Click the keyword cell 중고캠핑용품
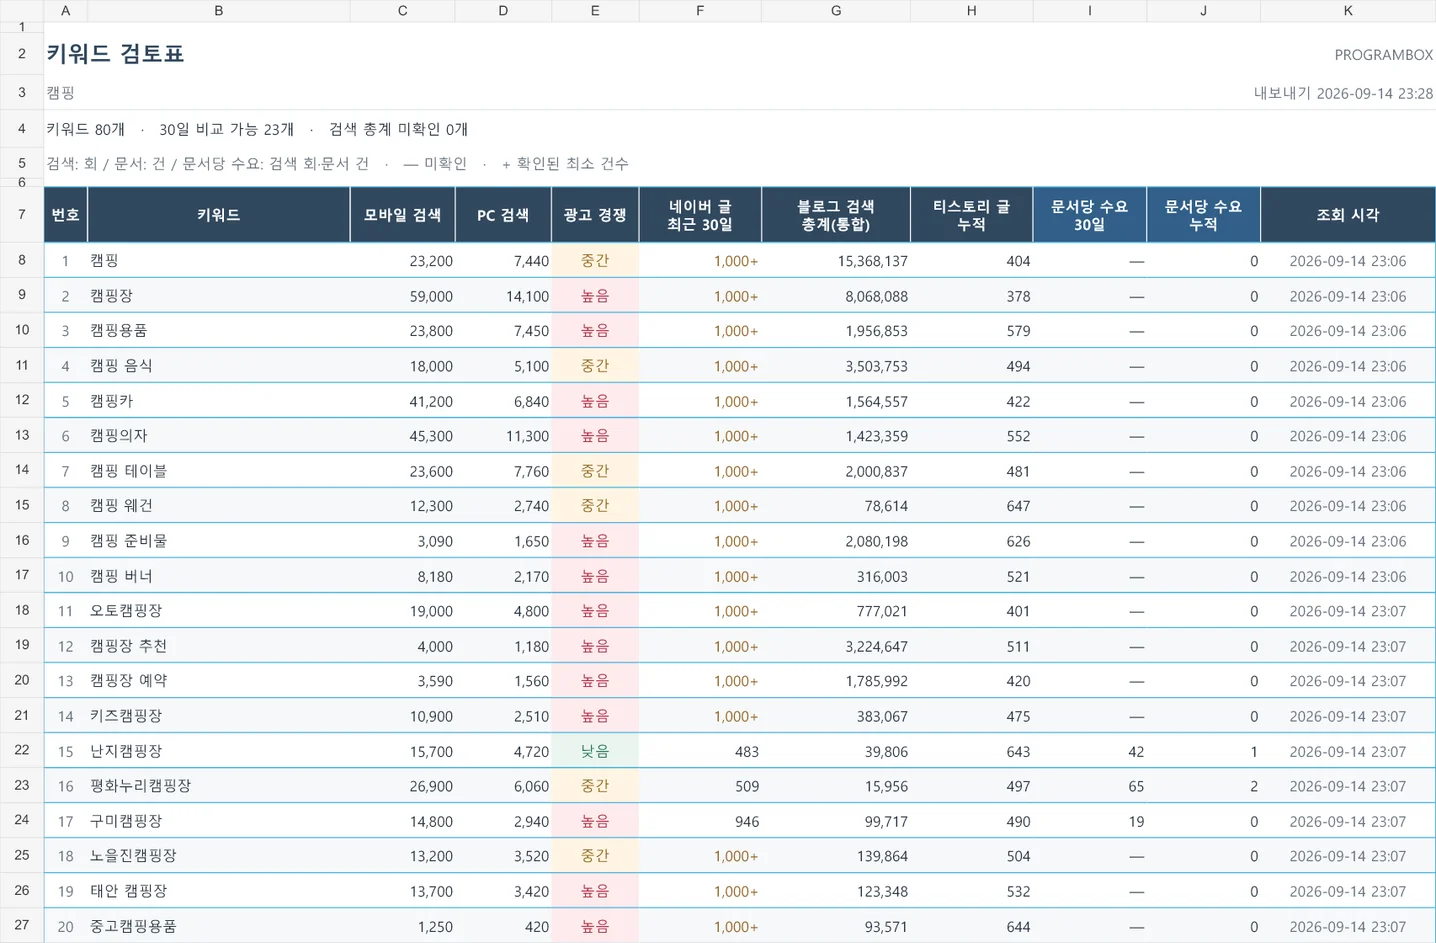 pyautogui.click(x=219, y=926)
